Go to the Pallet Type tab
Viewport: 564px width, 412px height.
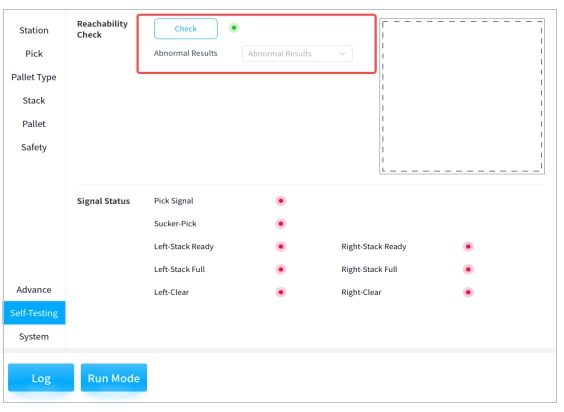[x=34, y=77]
